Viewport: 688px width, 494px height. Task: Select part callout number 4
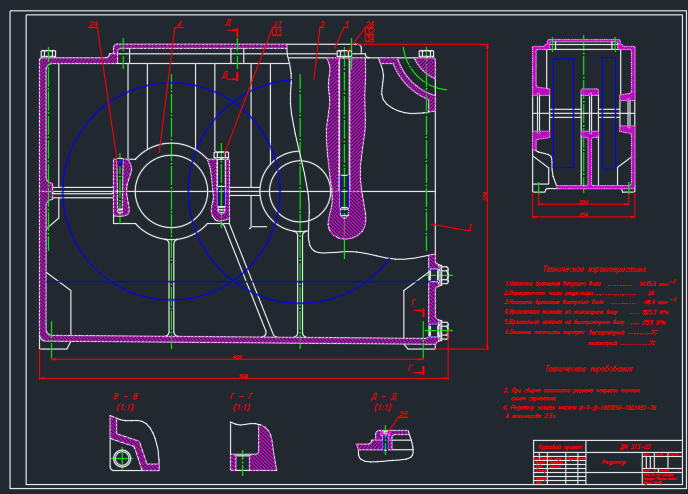coord(179,25)
